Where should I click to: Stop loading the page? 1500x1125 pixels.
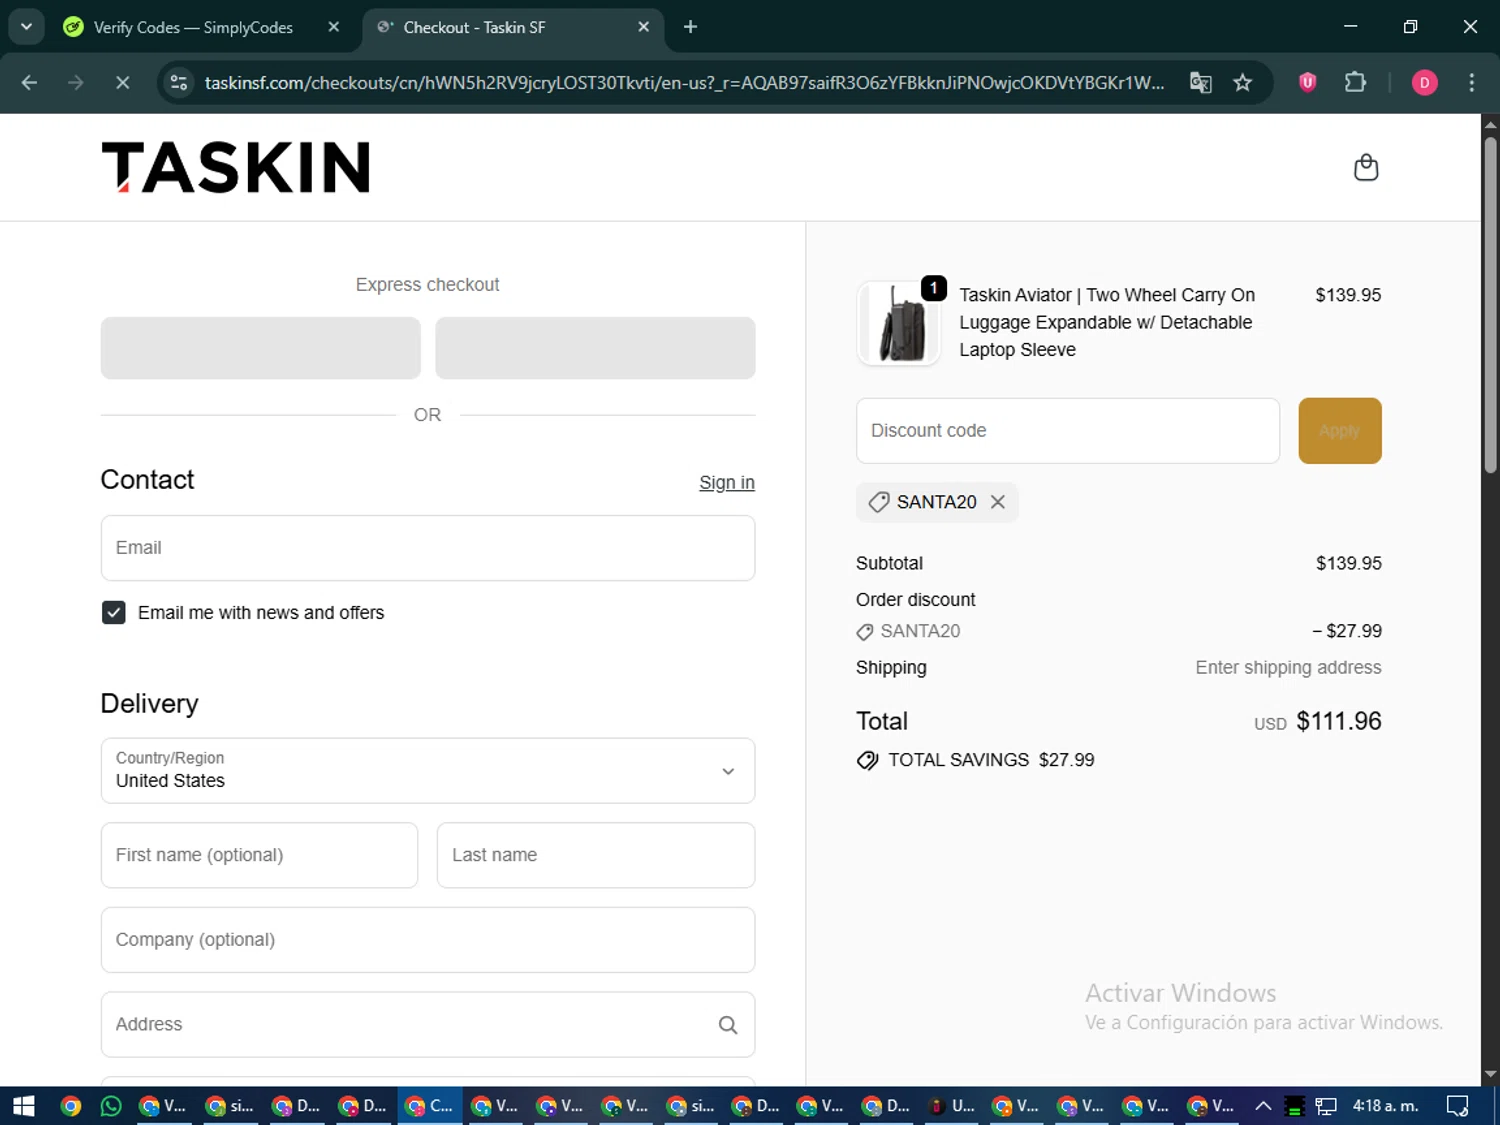coord(122,83)
